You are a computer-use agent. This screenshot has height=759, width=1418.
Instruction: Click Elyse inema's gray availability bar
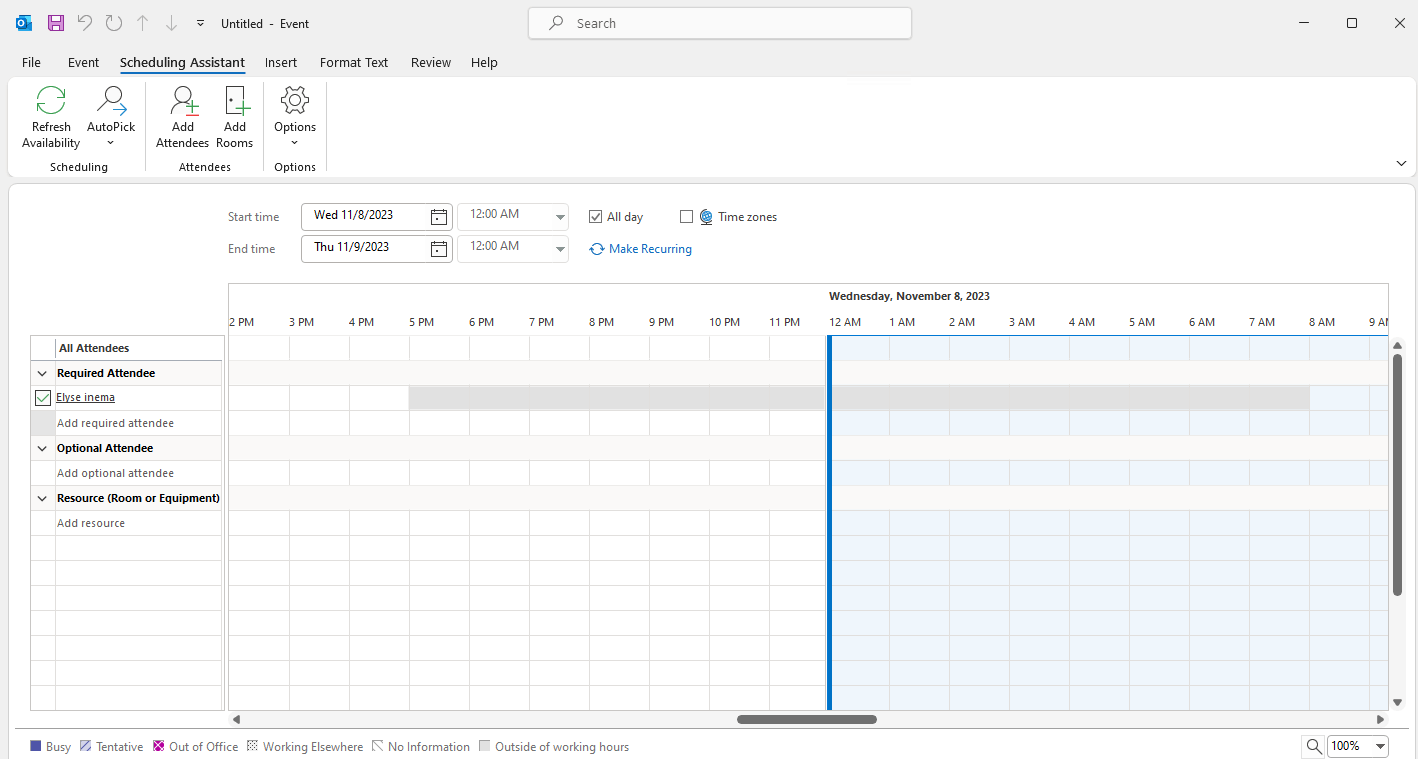point(859,398)
